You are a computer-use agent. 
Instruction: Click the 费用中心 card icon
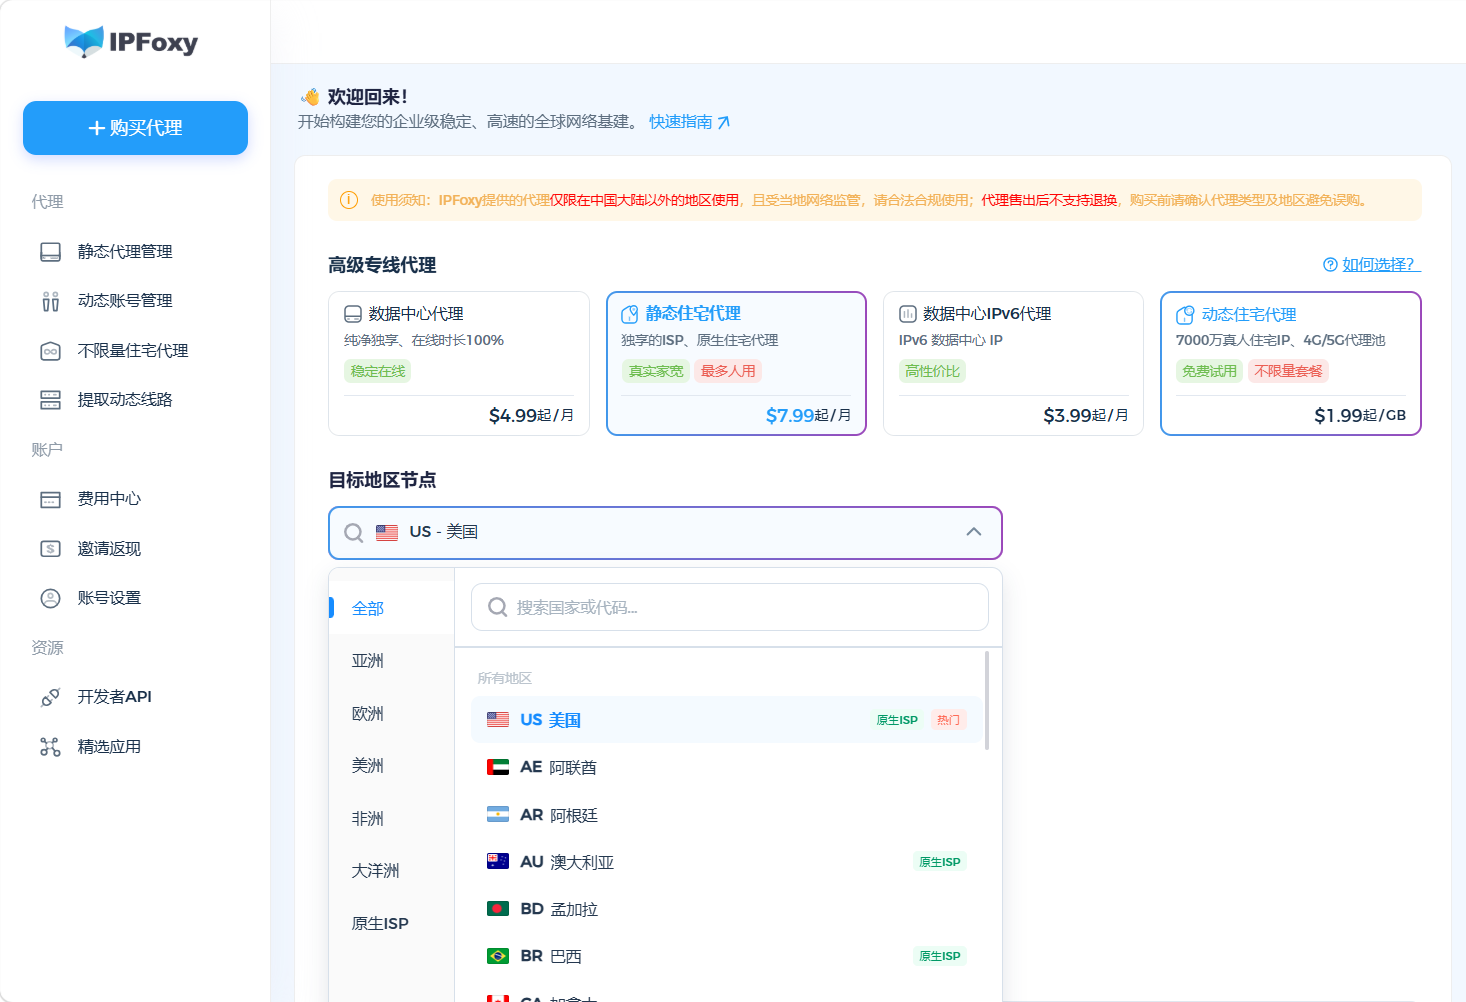pos(50,499)
